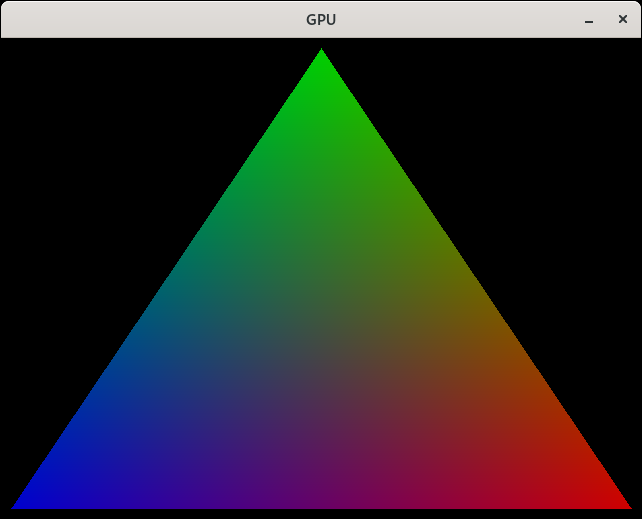Click the "GPU" title text

321,20
